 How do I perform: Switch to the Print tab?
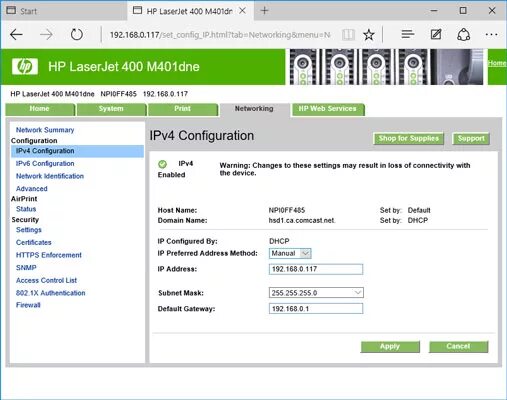coord(183,109)
